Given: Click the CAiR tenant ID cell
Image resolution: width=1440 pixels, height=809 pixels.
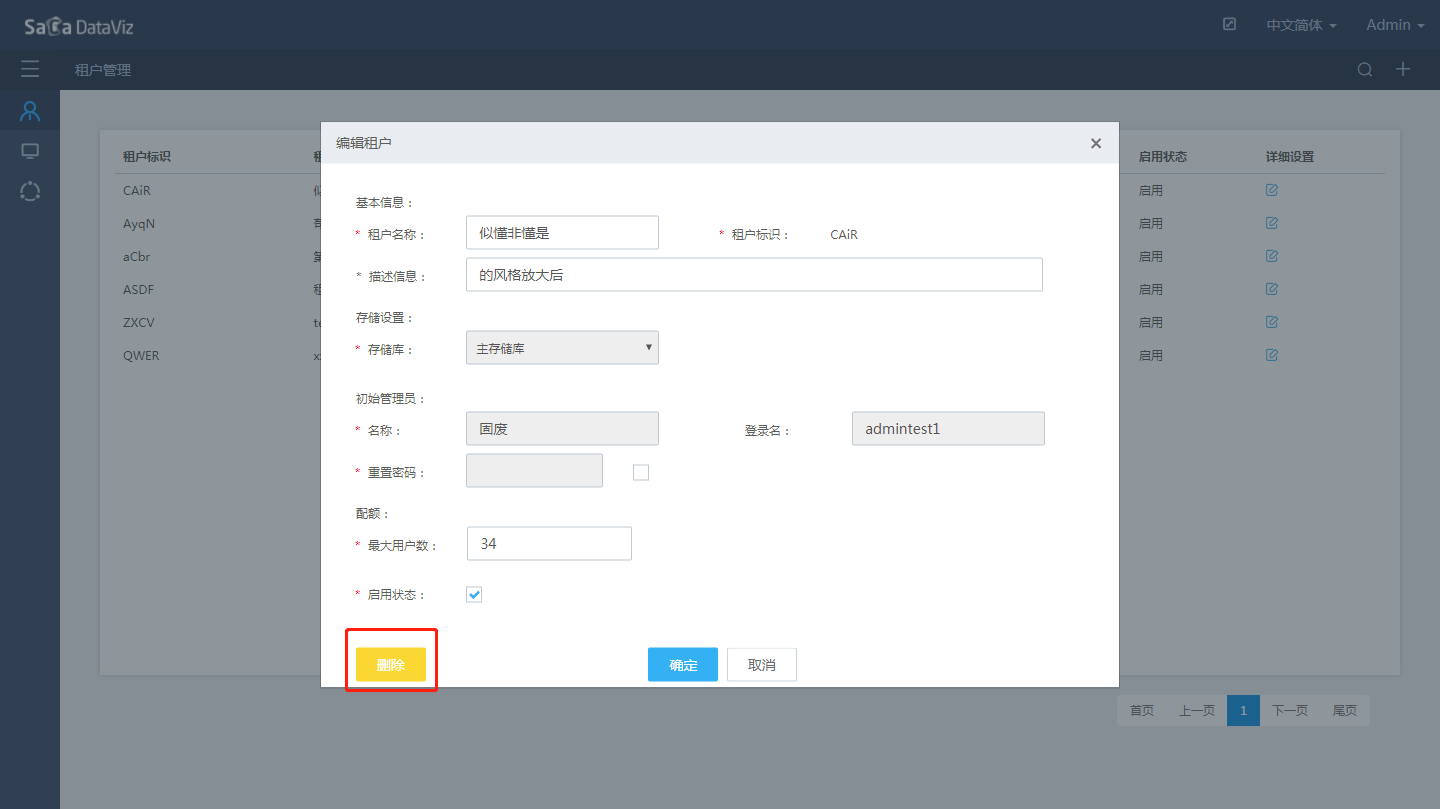Looking at the screenshot, I should point(137,190).
